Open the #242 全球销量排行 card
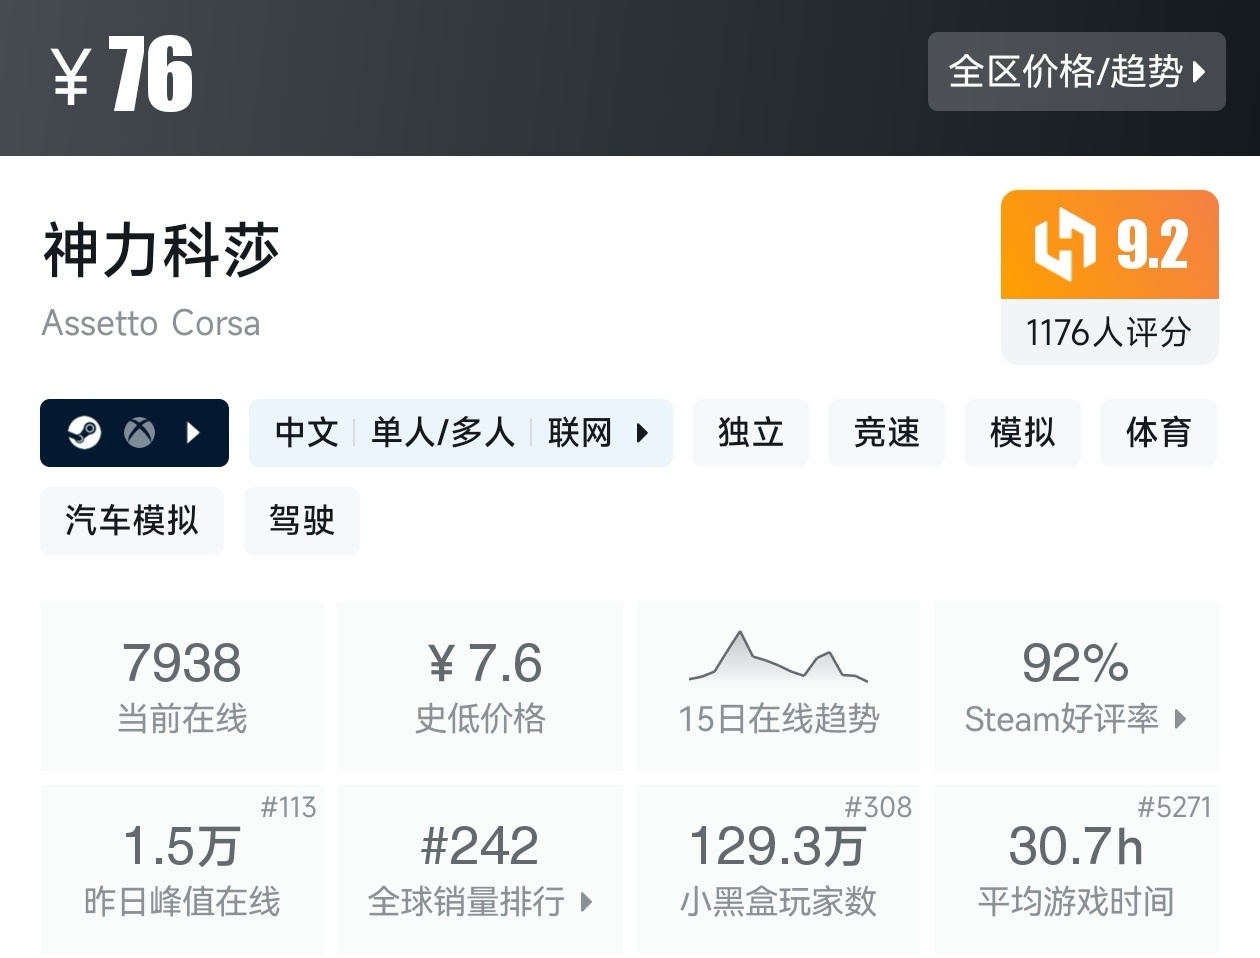Image resolution: width=1260 pixels, height=958 pixels. (481, 870)
